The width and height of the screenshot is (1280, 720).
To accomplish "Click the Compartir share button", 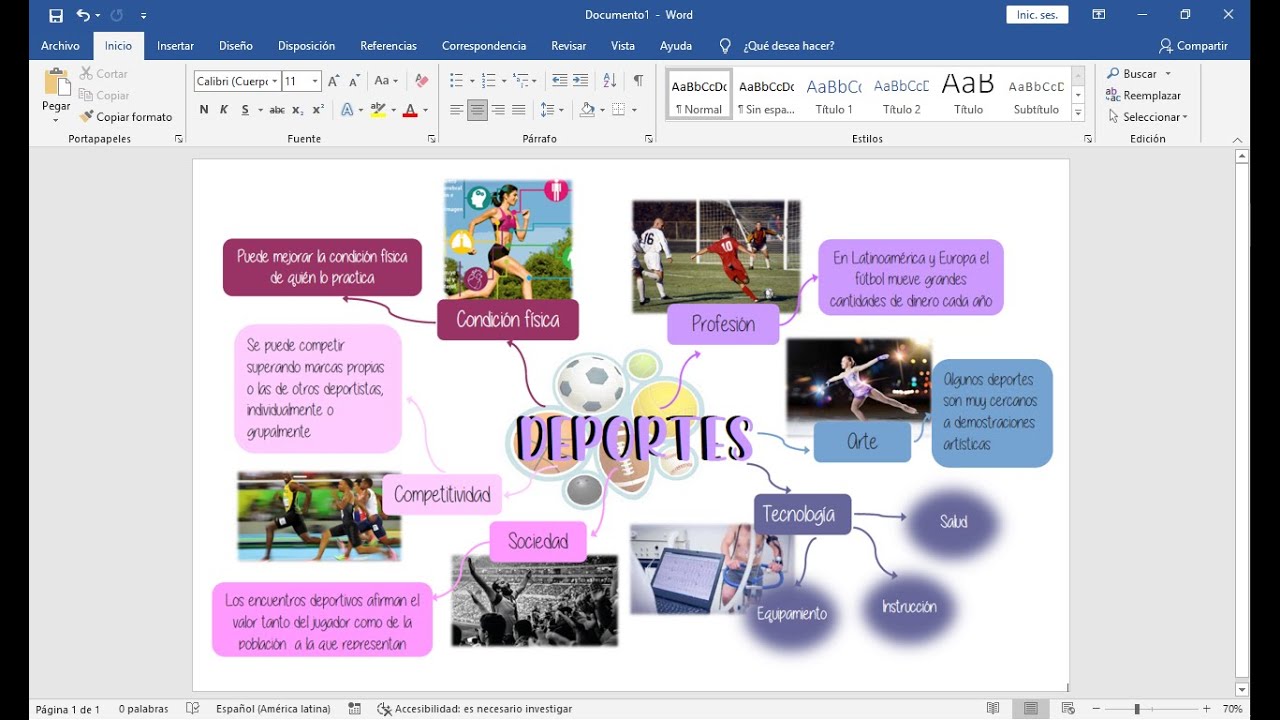I will 1193,46.
